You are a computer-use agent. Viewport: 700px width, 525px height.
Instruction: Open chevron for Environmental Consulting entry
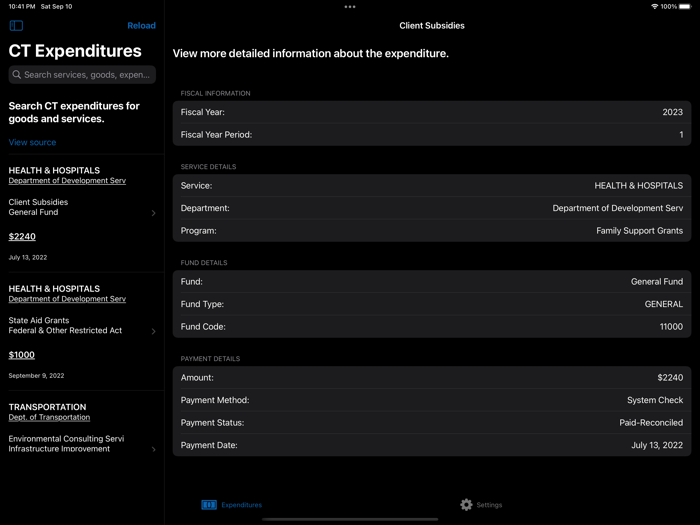click(153, 449)
